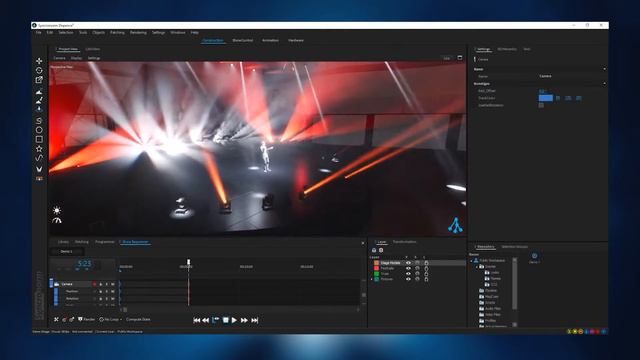Click the crossed-tools icon in sequencer footer
The image size is (640, 360).
56,320
